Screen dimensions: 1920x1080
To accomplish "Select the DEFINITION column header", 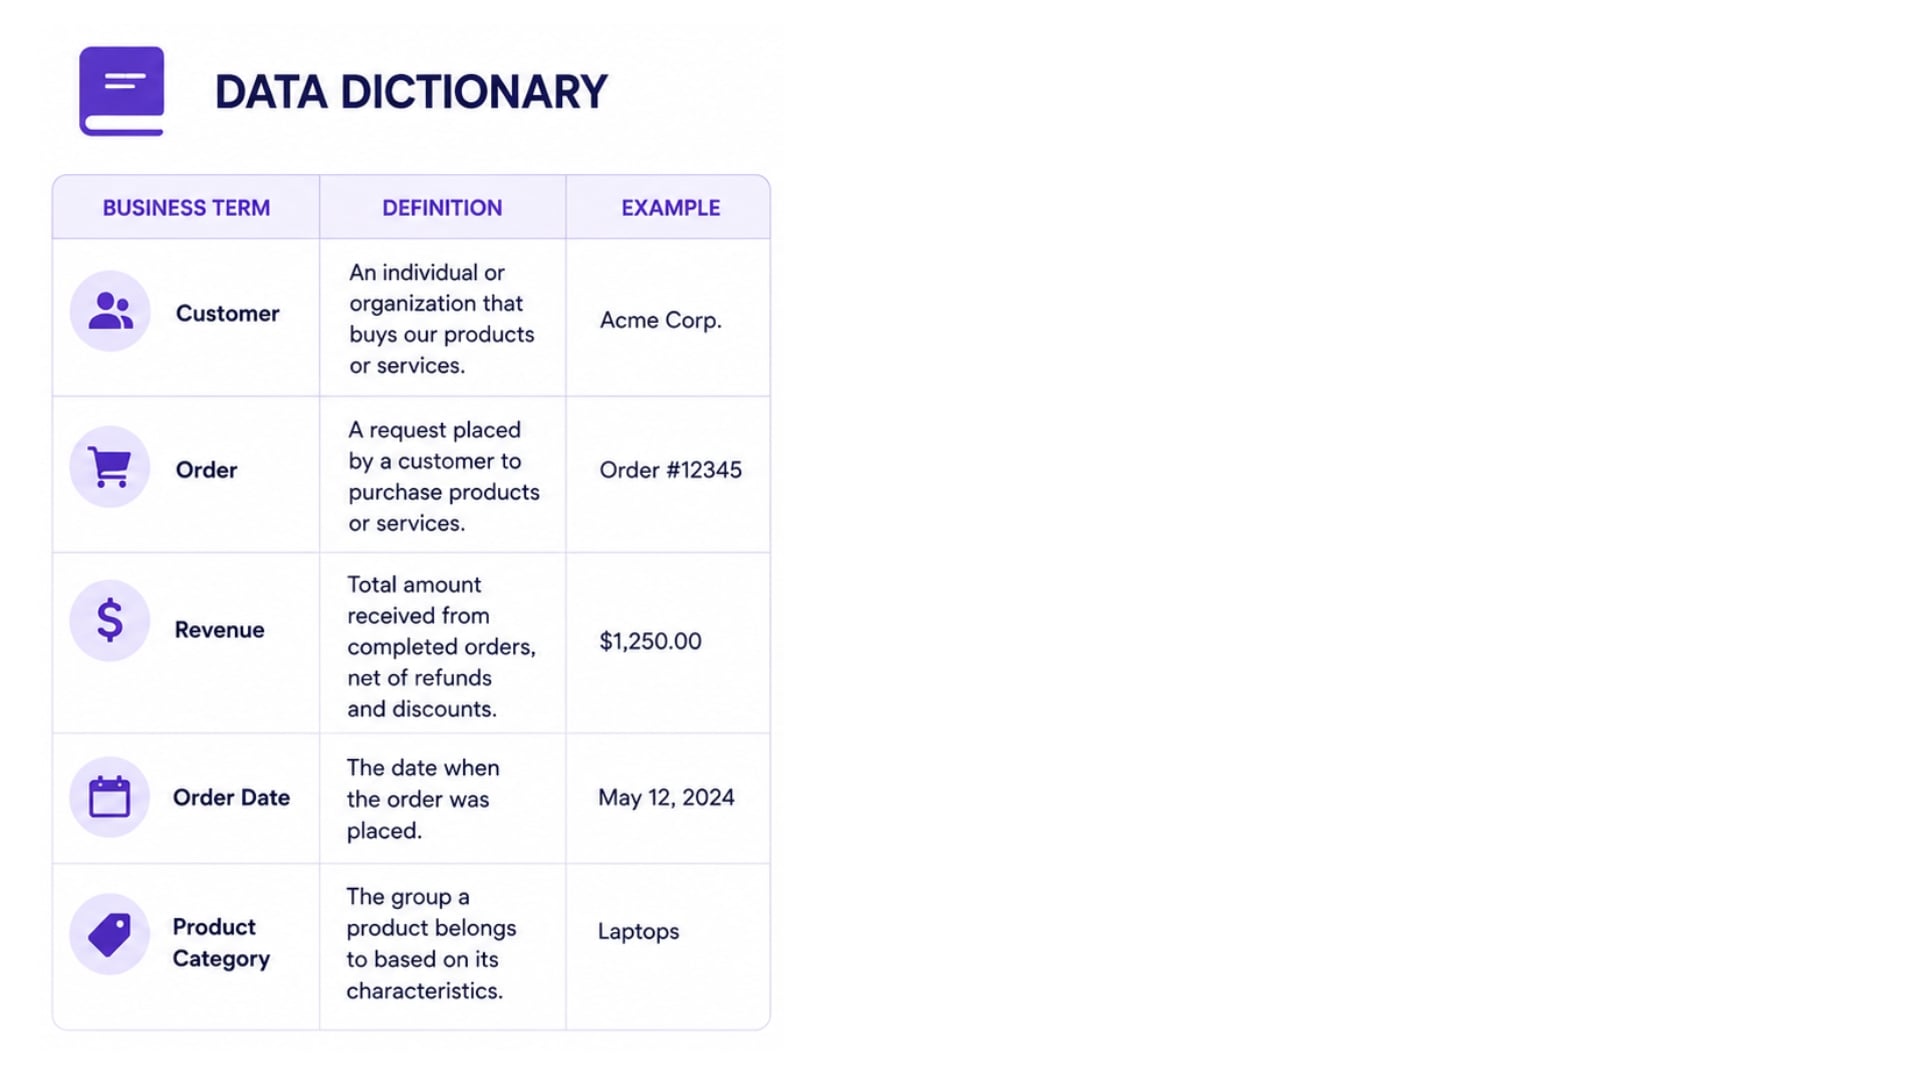I will click(x=442, y=208).
